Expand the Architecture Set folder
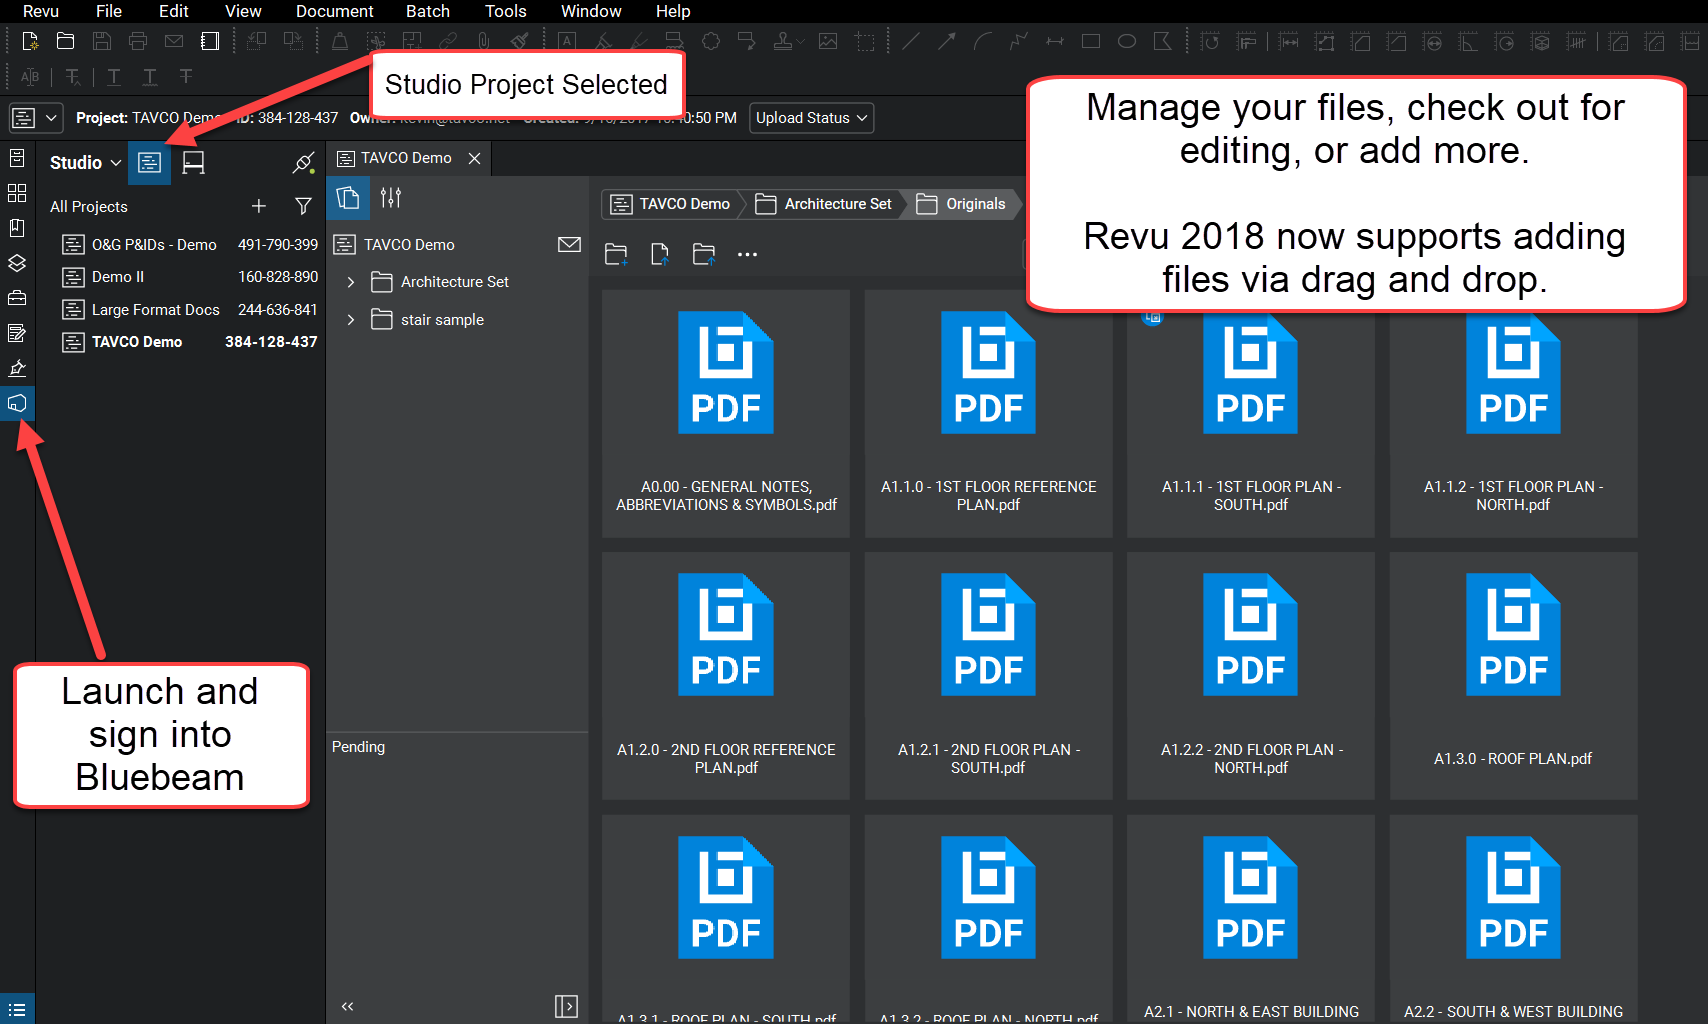The image size is (1708, 1024). click(352, 282)
